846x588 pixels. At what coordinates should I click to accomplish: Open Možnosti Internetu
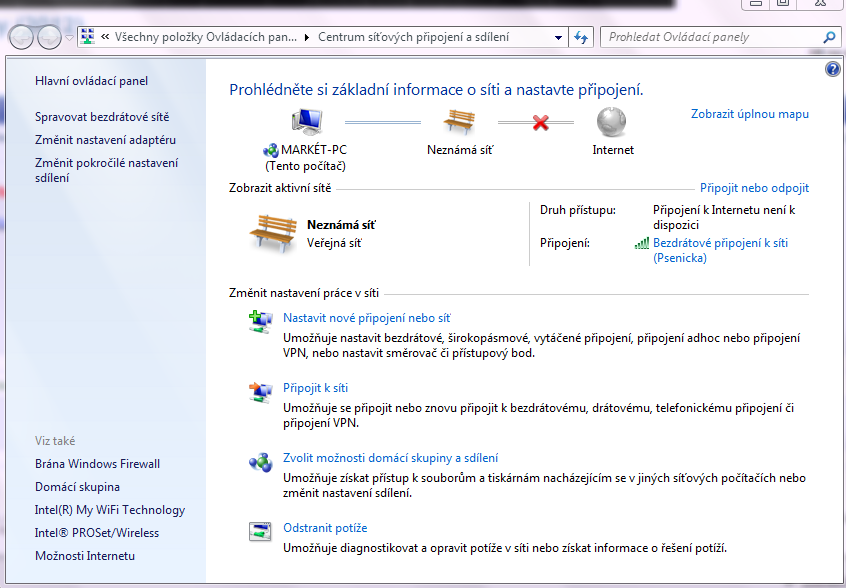85,556
